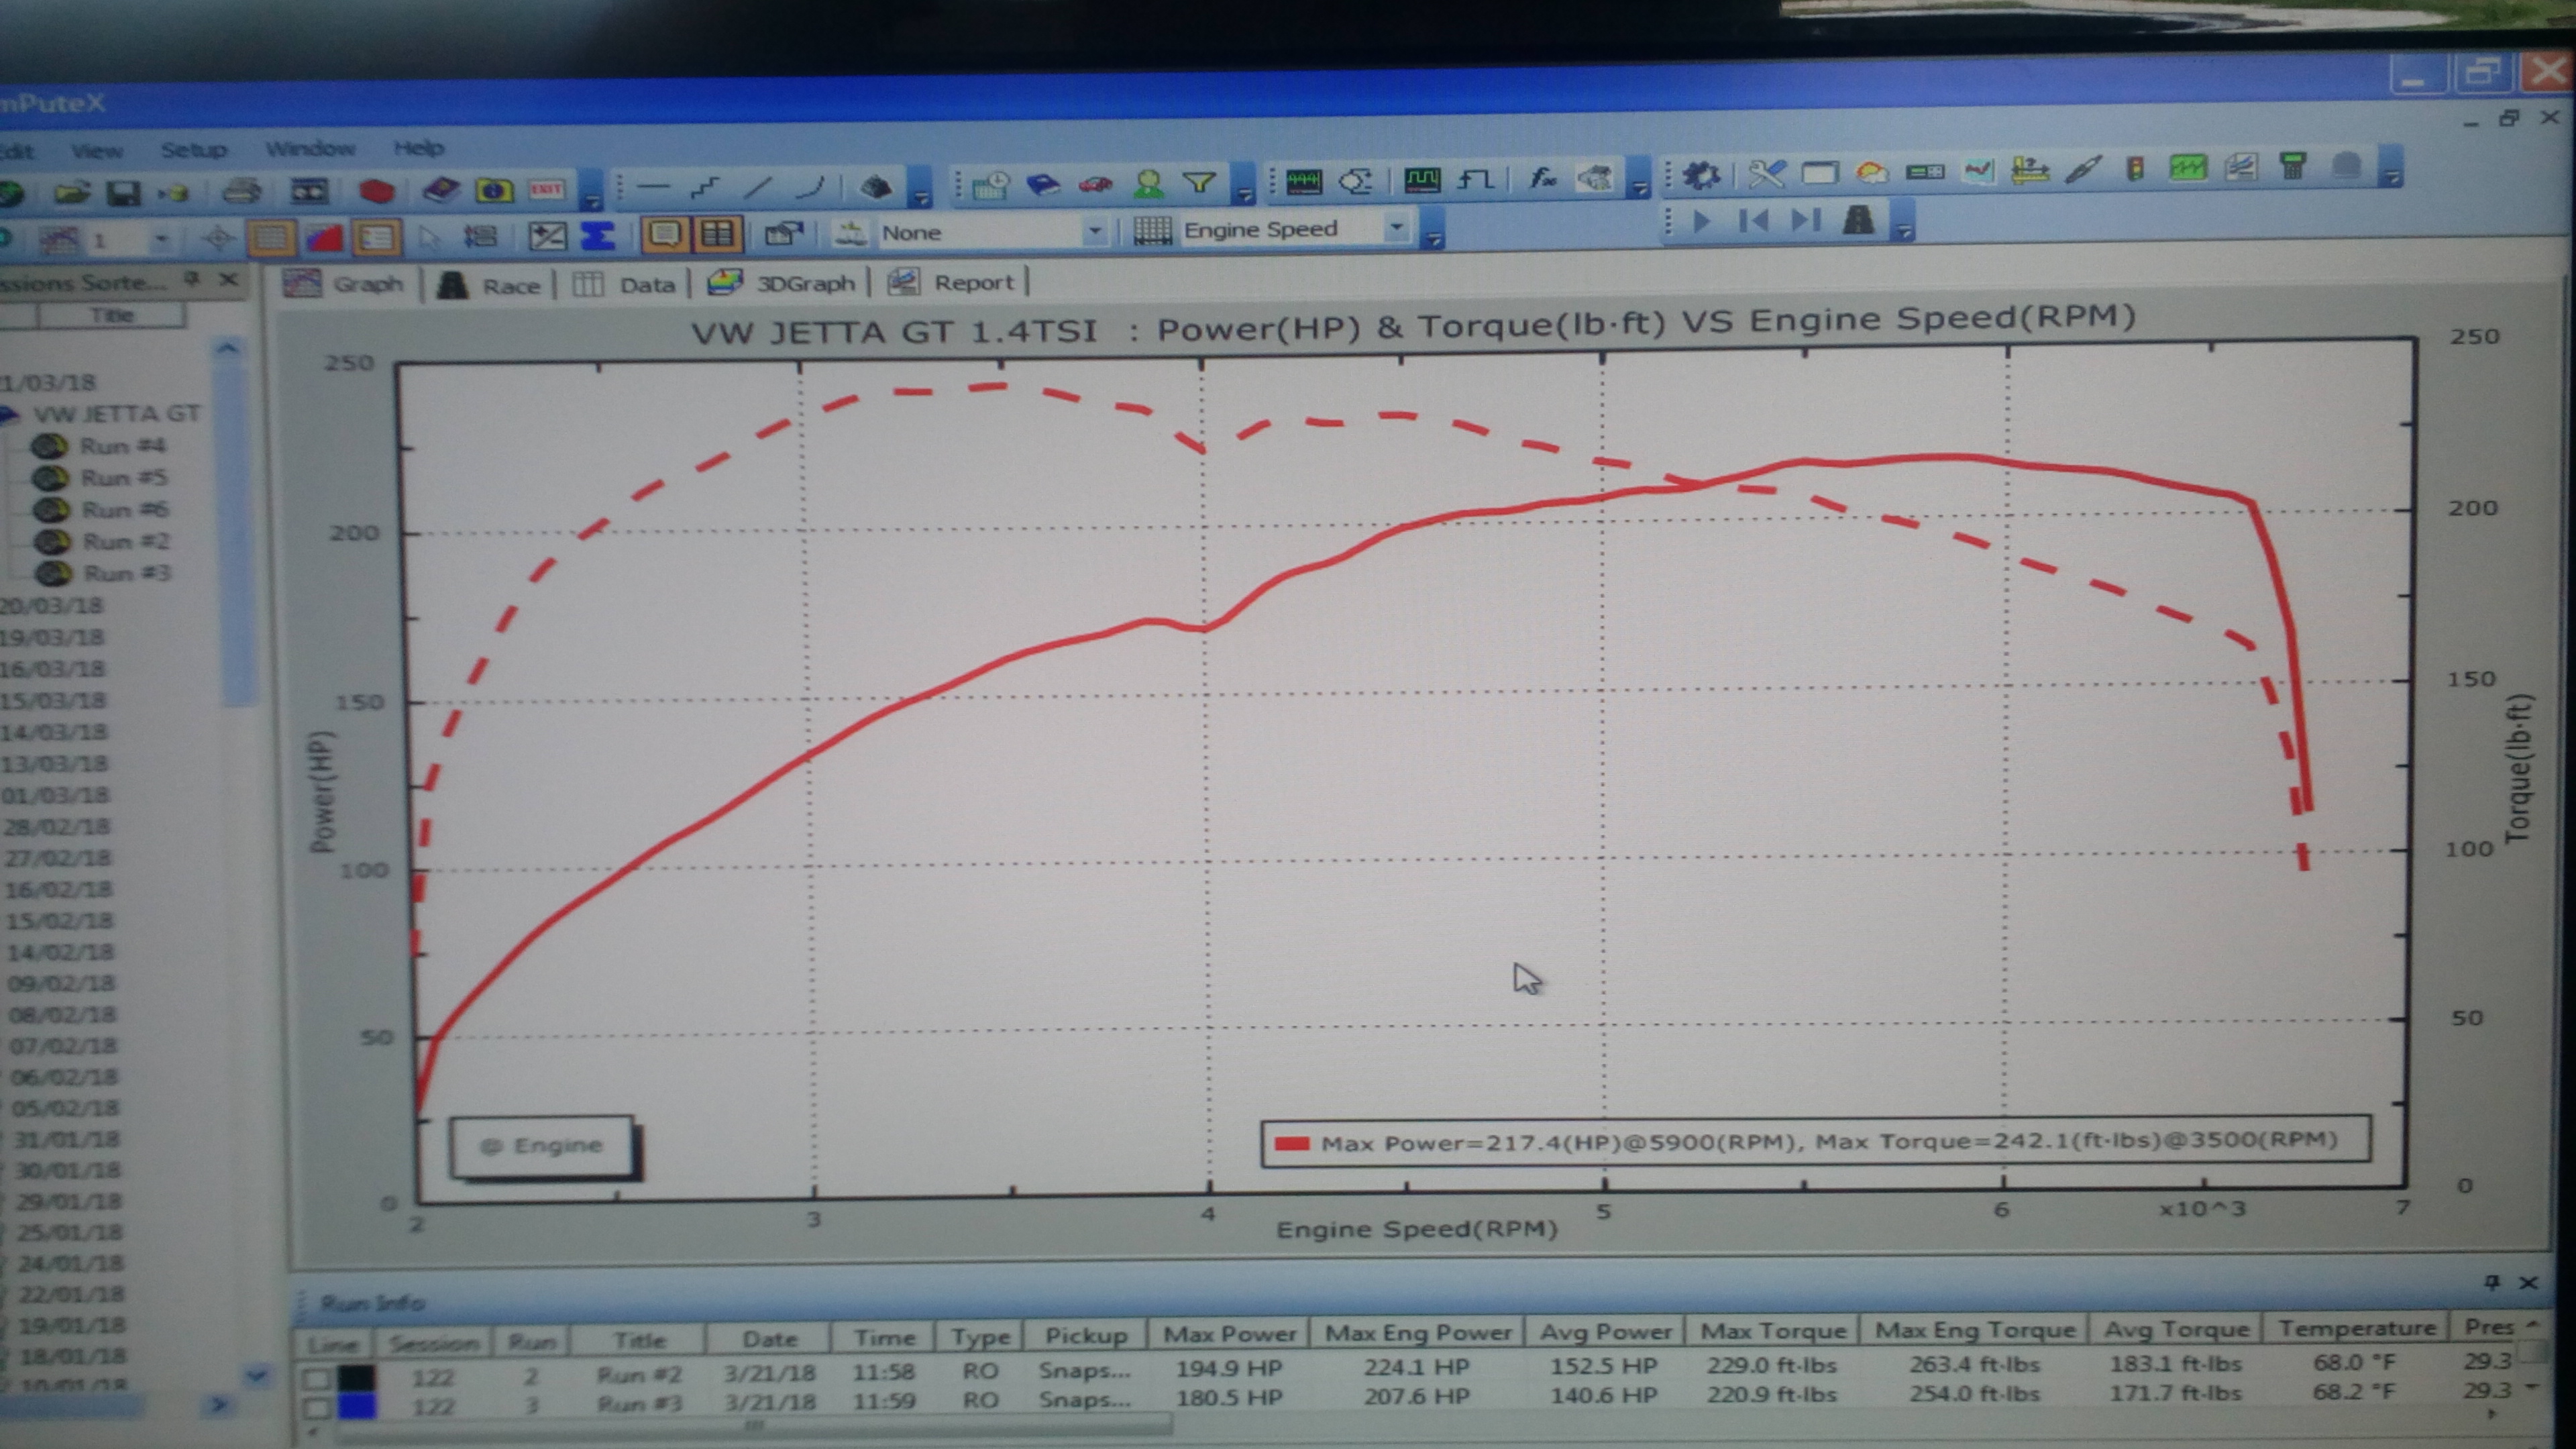Click the scales icon beside None
Viewport: 2576px width, 1449px height.
click(850, 234)
